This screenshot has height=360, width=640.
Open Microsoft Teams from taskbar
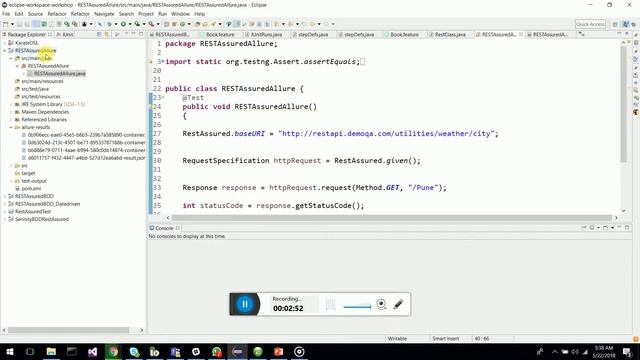pos(176,351)
